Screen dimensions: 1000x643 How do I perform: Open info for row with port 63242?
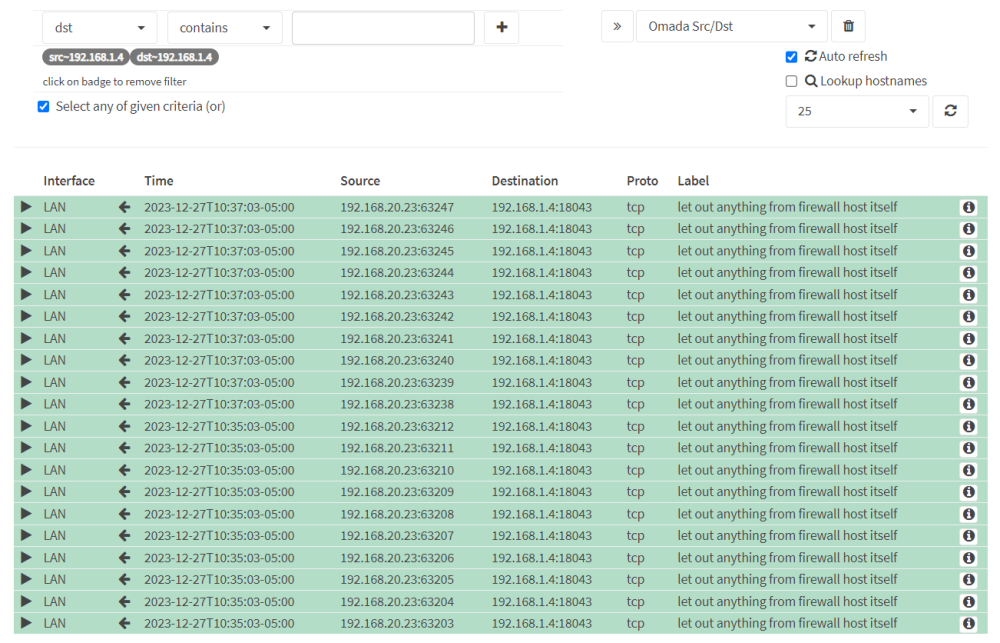pyautogui.click(x=968, y=317)
